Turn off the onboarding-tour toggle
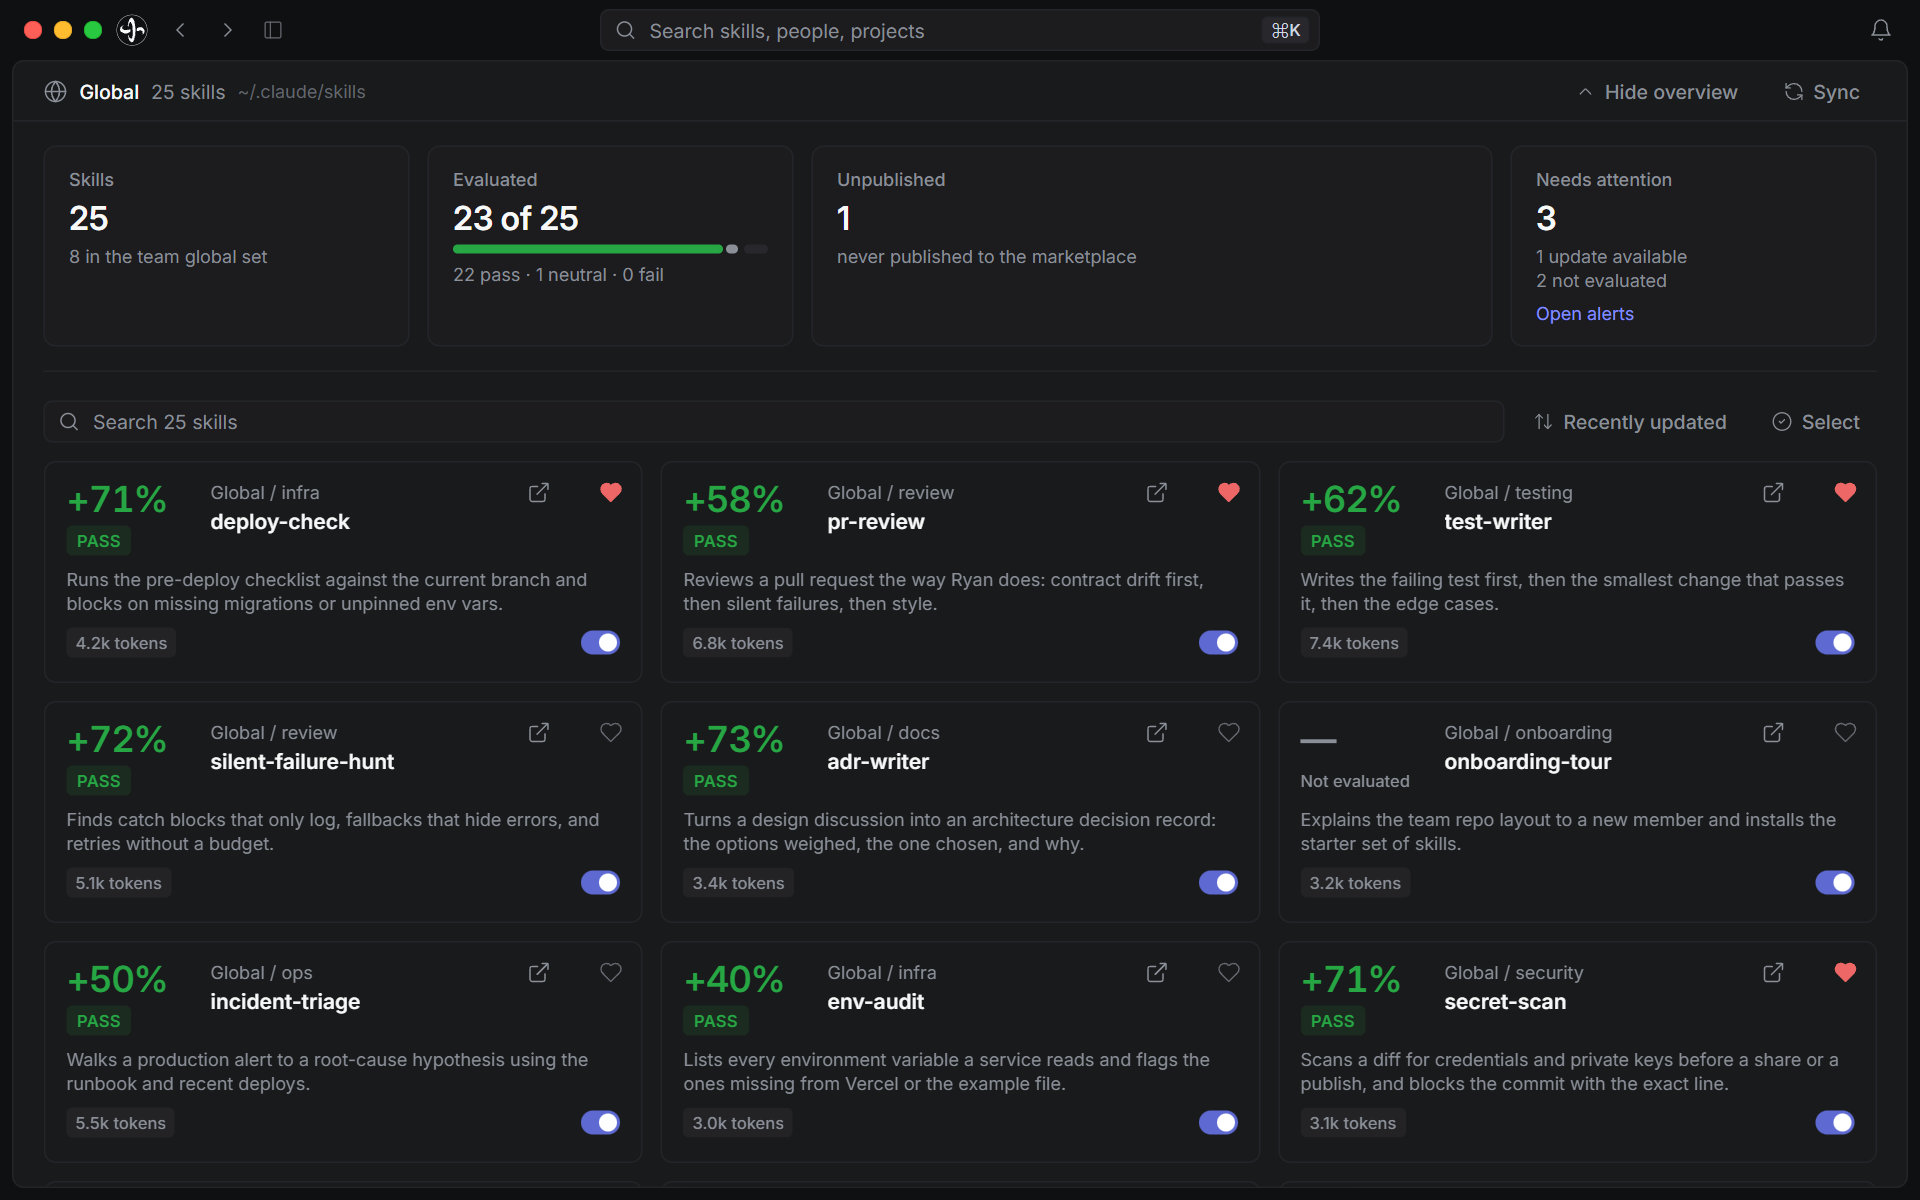The image size is (1920, 1200). (x=1835, y=883)
